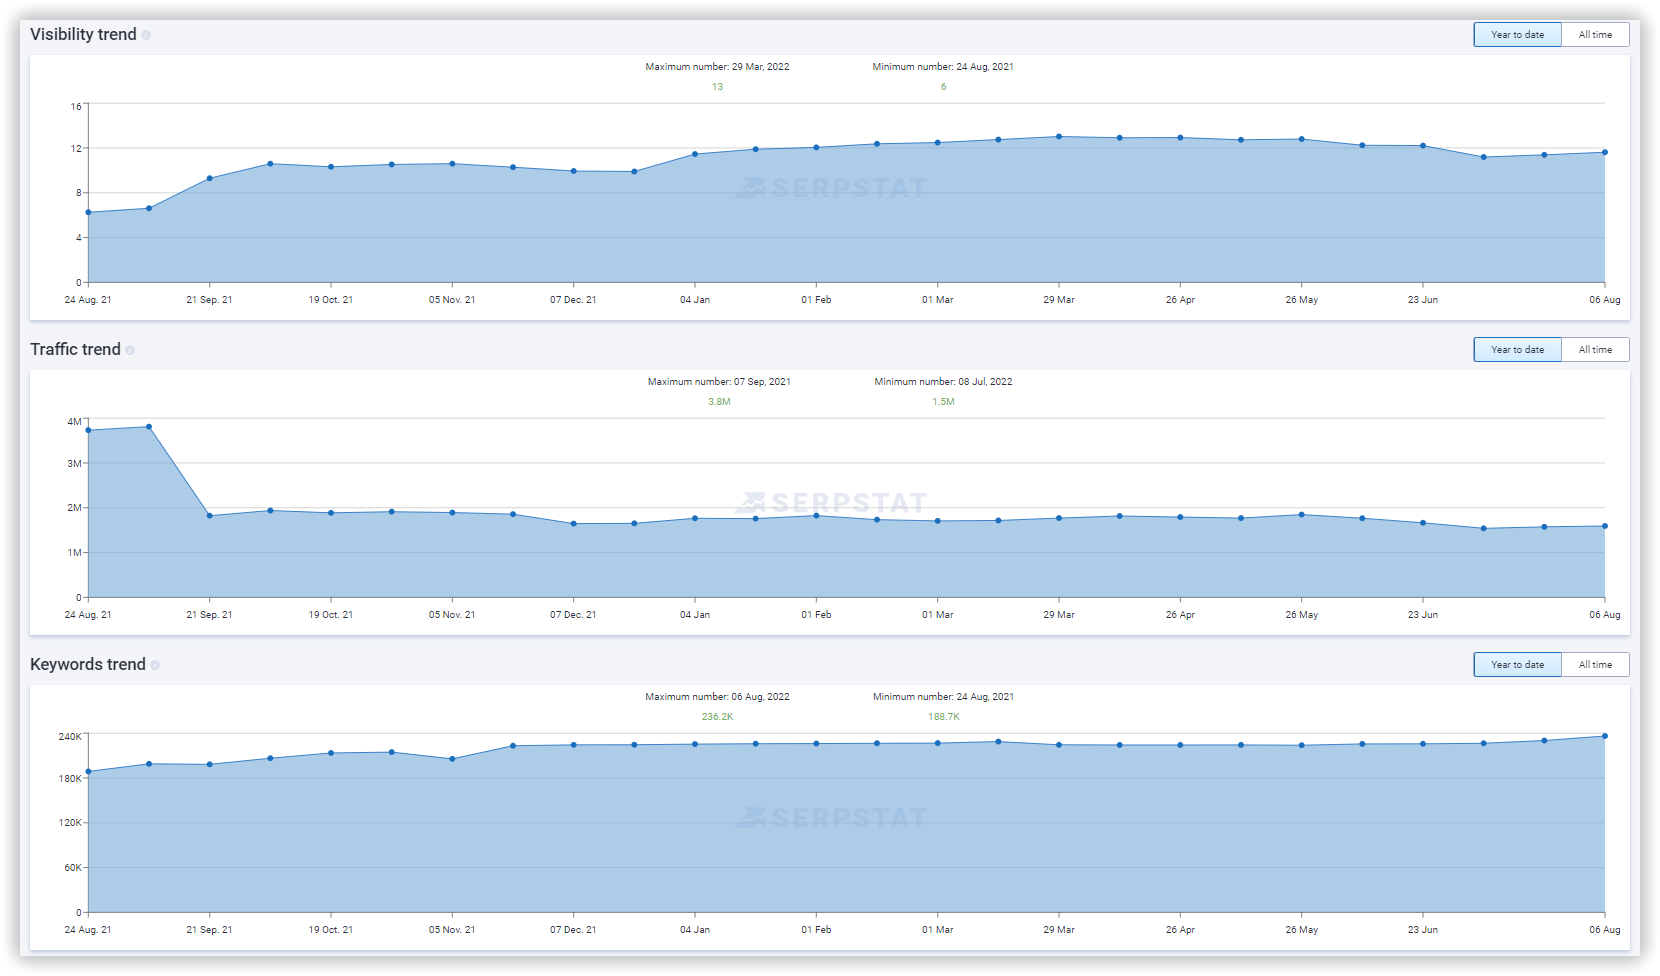Image resolution: width=1660 pixels, height=976 pixels.
Task: Select Year to date for Keywords trend
Action: click(x=1517, y=665)
